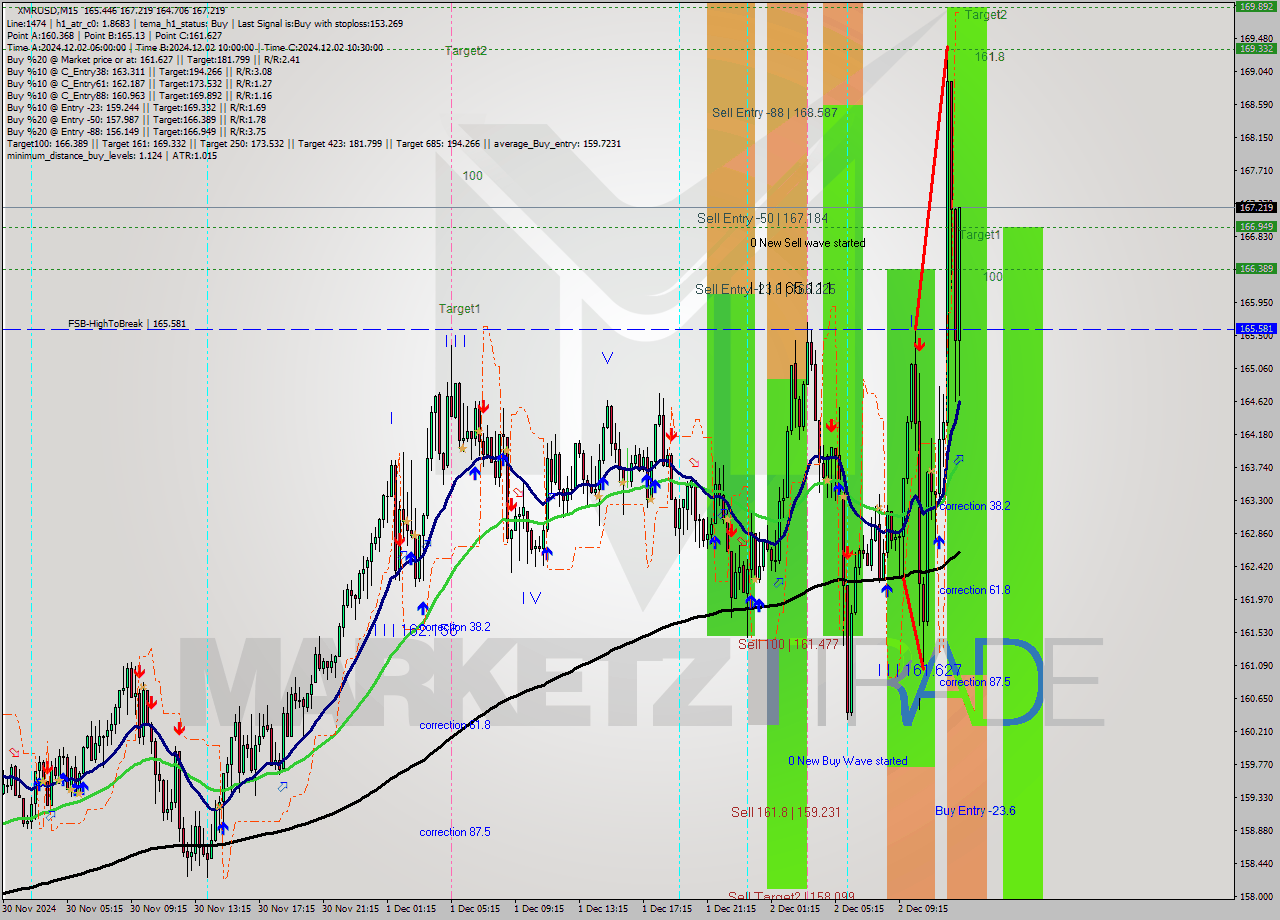The width and height of the screenshot is (1280, 920).
Task: Click the 'Sell 161.8 | 159.231' label
Action: (785, 812)
